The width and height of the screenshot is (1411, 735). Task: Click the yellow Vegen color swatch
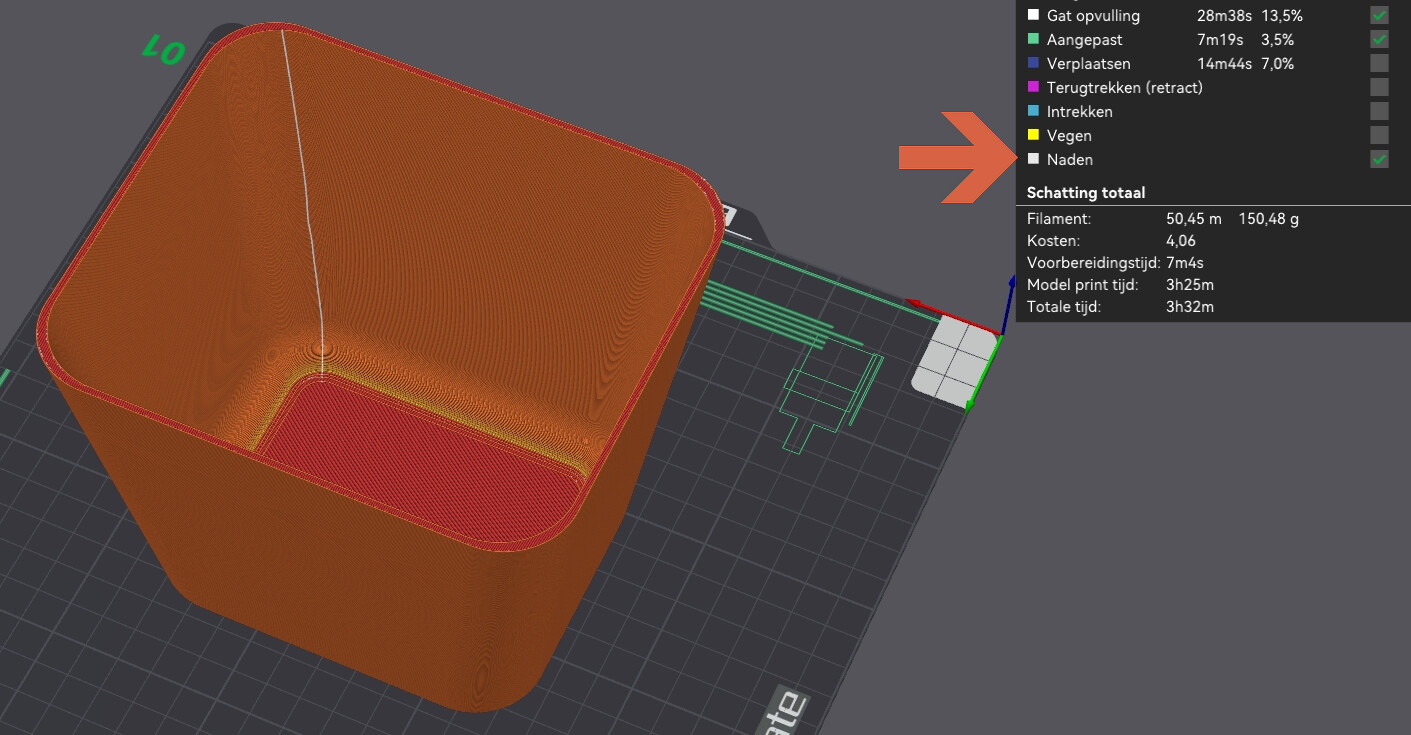(1033, 136)
